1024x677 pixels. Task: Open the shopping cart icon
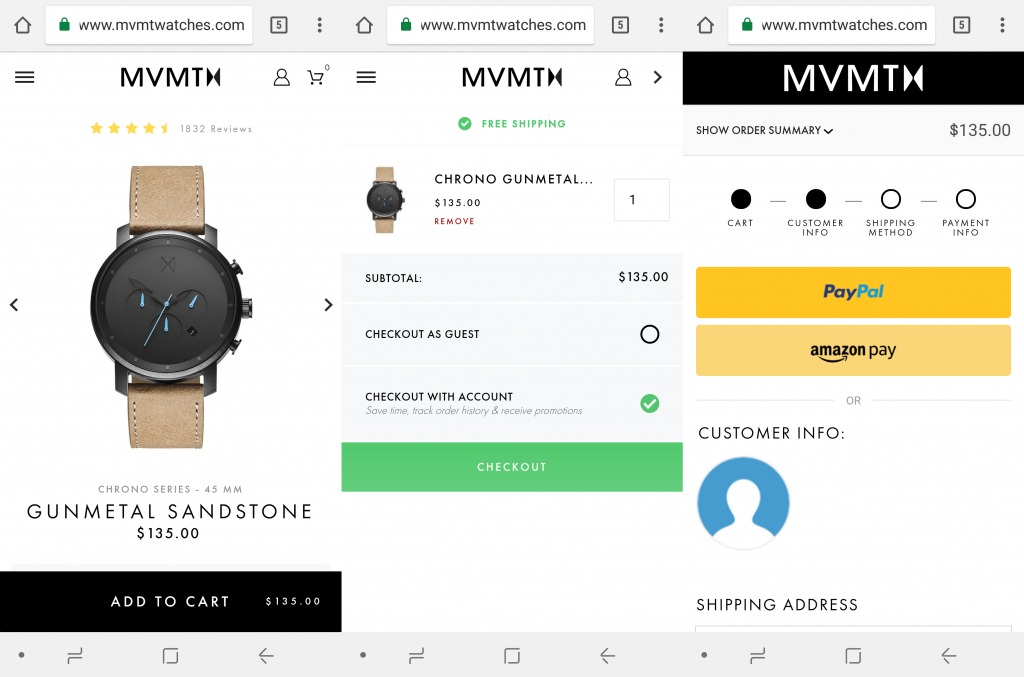(317, 76)
